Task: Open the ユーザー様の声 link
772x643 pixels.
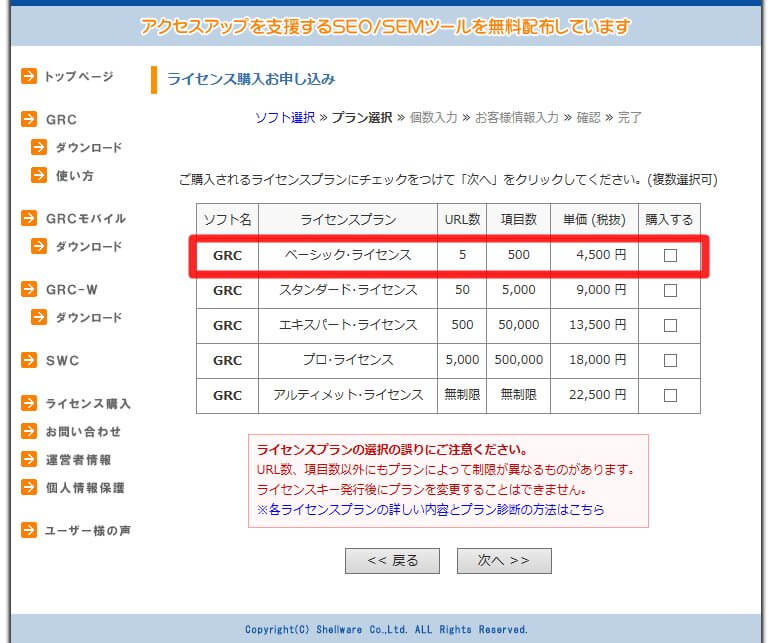Action: click(x=88, y=531)
